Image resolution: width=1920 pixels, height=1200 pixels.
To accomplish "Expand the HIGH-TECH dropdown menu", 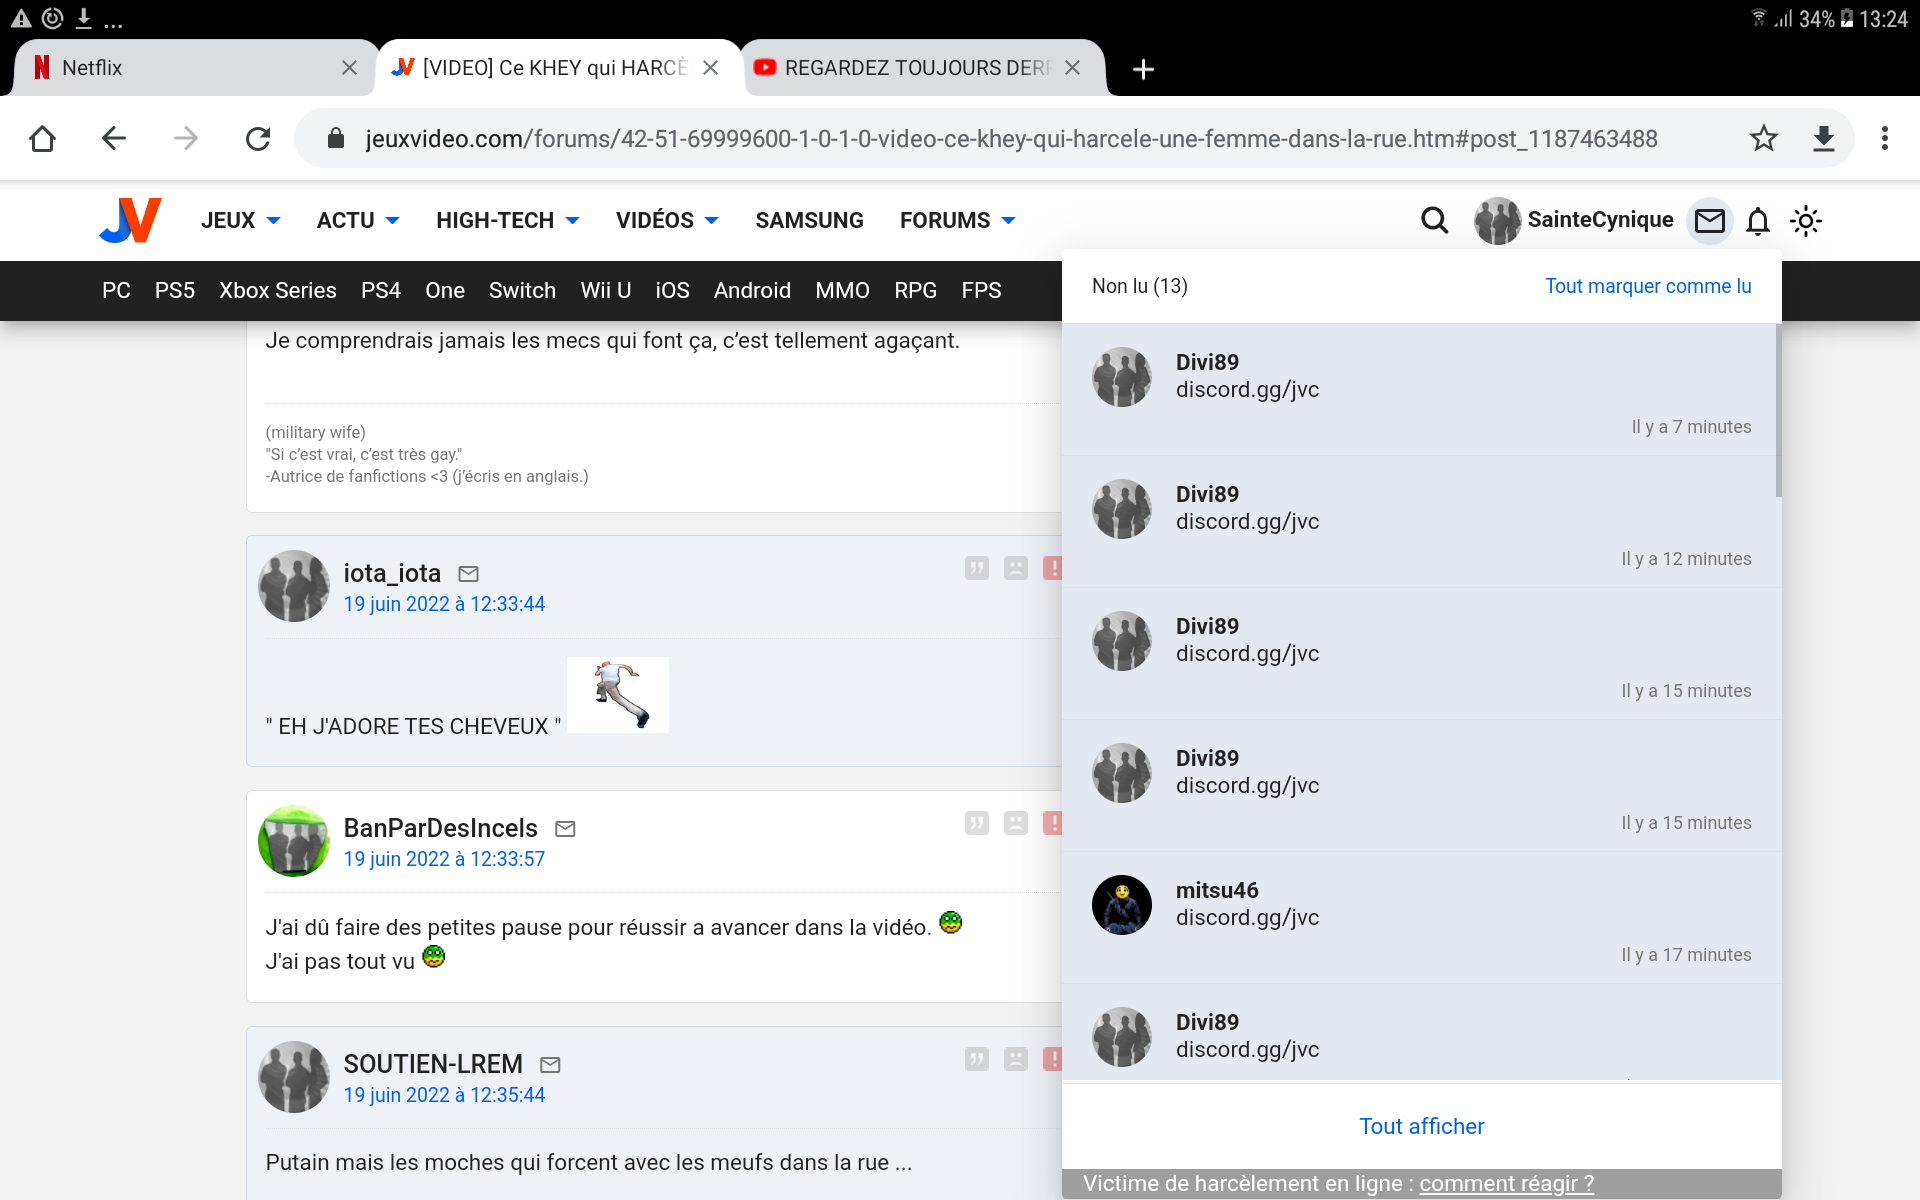I will point(507,220).
